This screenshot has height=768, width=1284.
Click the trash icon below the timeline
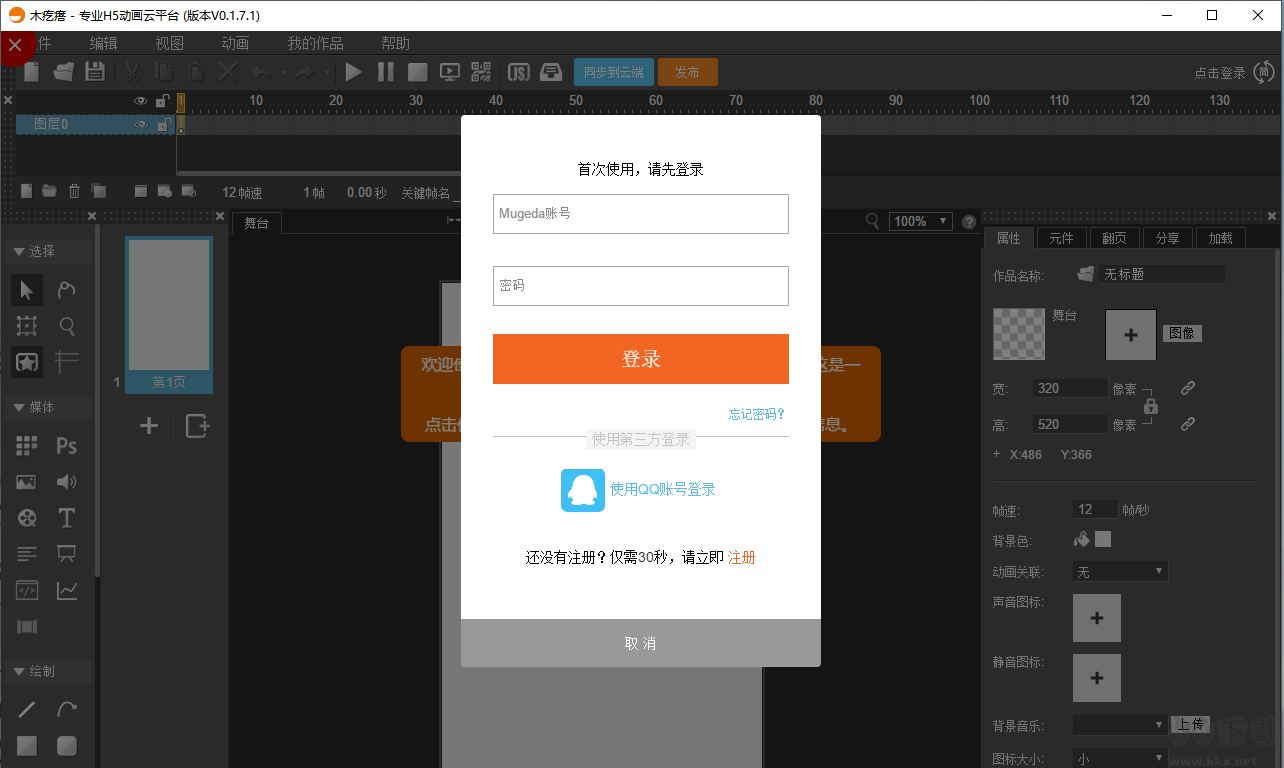pyautogui.click(x=75, y=191)
